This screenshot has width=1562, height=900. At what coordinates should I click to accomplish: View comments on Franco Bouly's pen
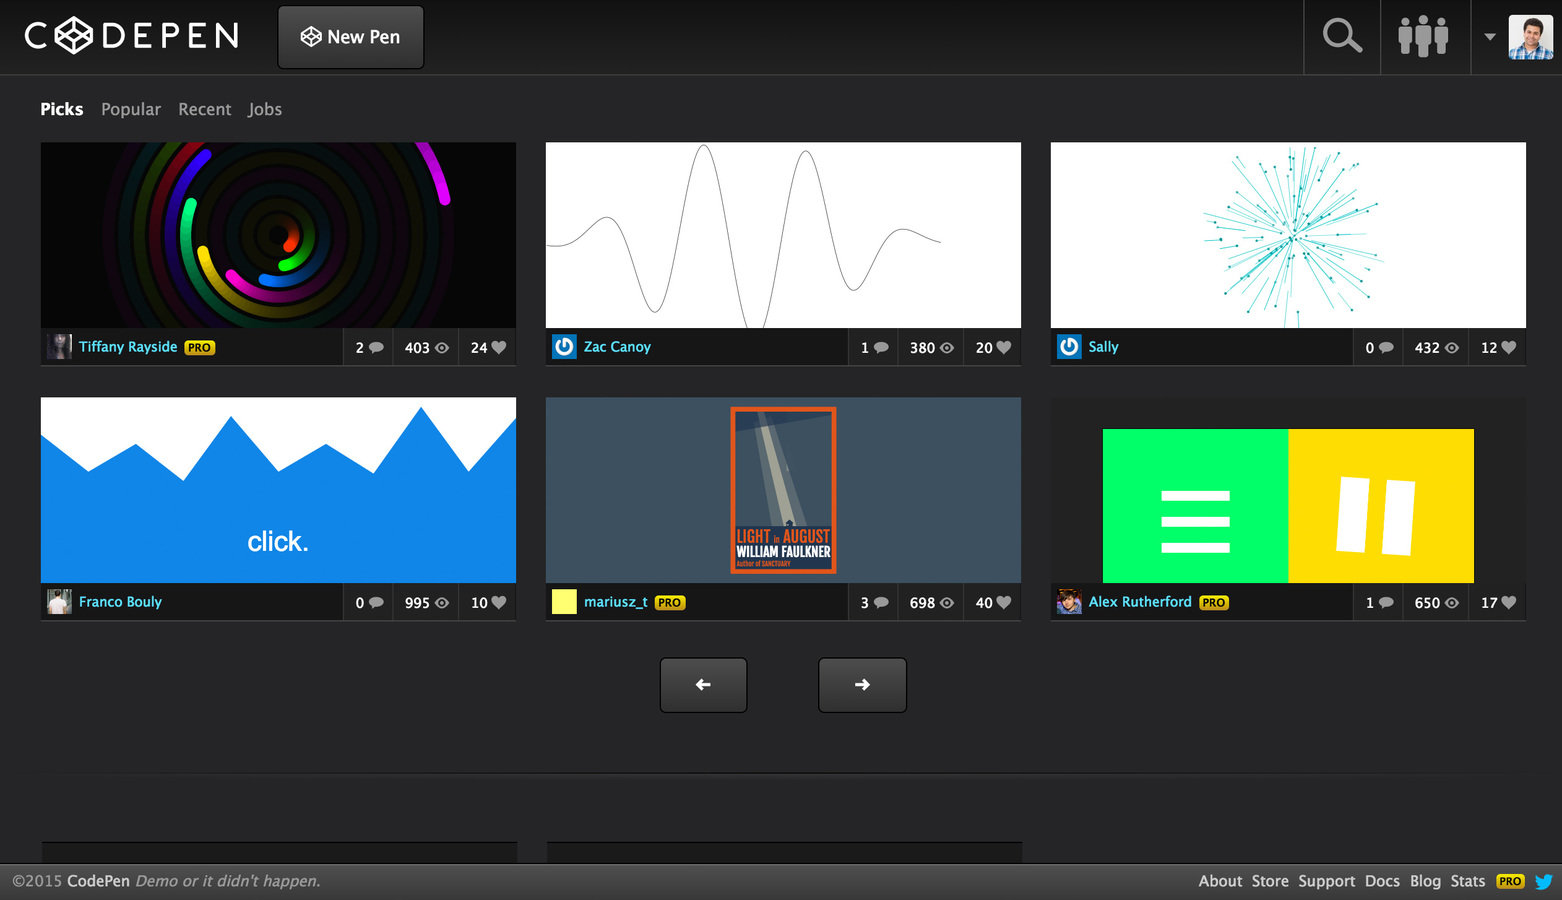click(369, 603)
